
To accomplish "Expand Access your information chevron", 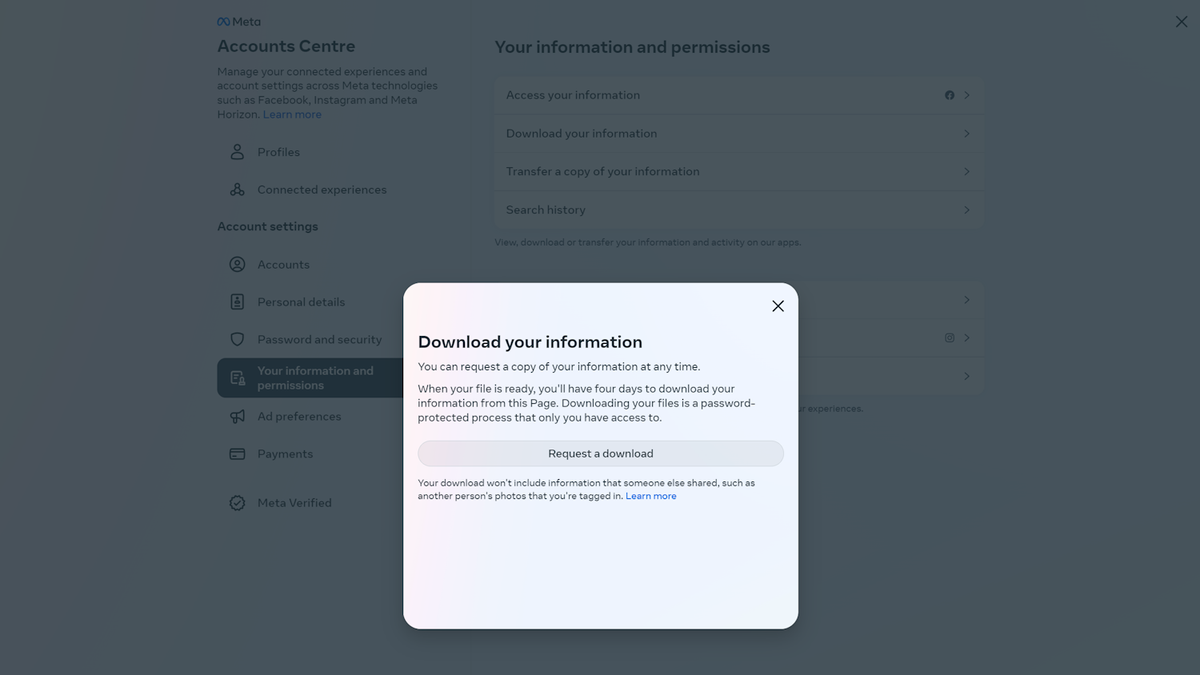I will 967,95.
